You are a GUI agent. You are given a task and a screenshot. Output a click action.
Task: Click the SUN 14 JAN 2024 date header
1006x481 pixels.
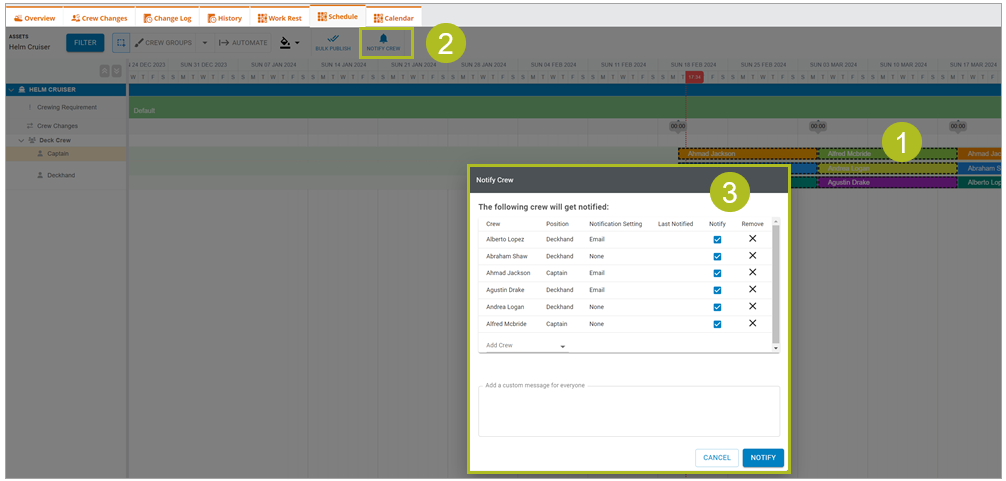tap(345, 65)
